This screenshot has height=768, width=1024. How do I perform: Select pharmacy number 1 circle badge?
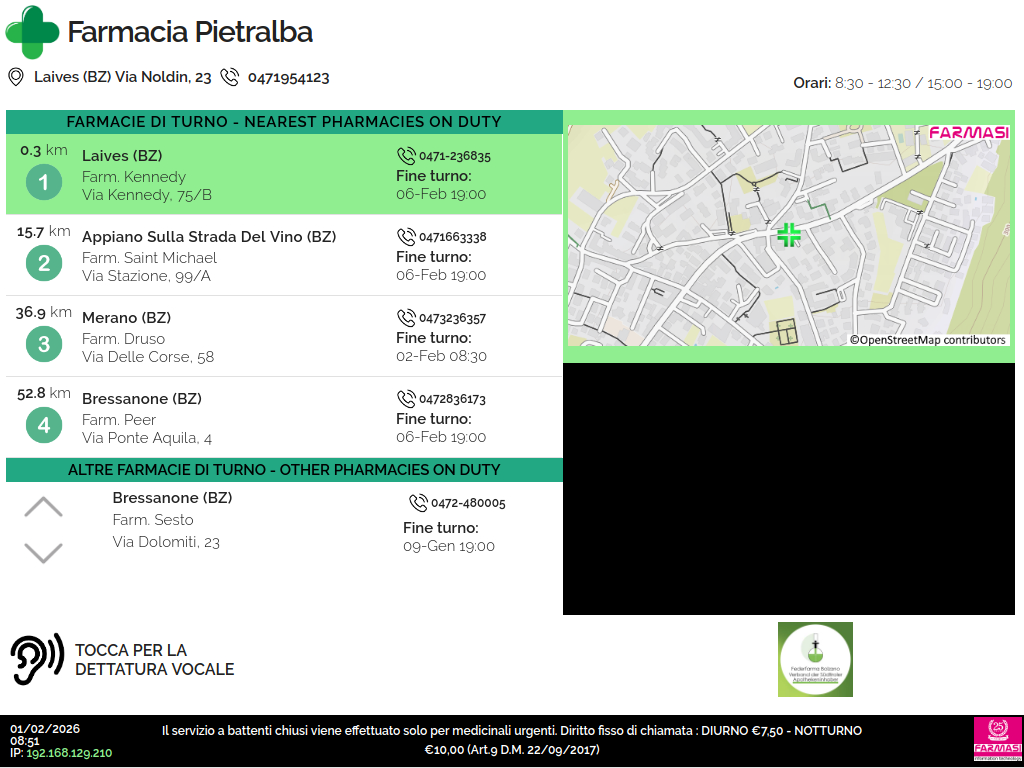pos(43,183)
